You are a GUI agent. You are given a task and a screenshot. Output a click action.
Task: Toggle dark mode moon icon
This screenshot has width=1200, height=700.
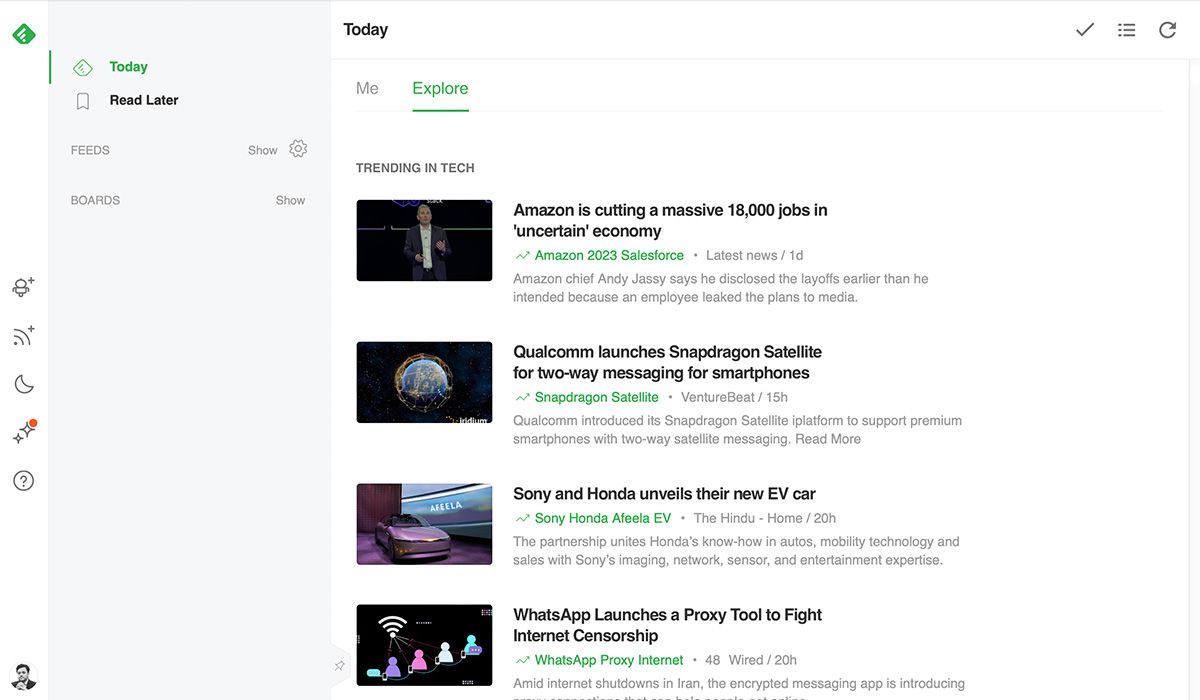[x=24, y=384]
